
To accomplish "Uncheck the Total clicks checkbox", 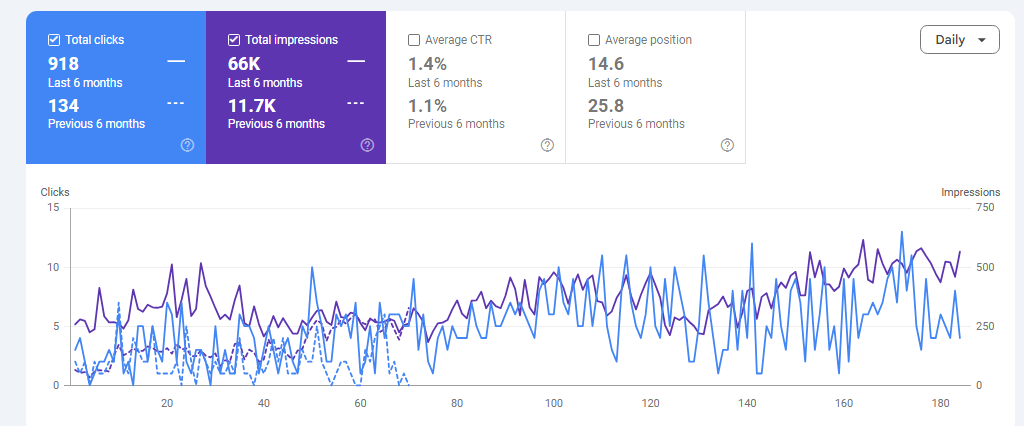I will (x=54, y=40).
